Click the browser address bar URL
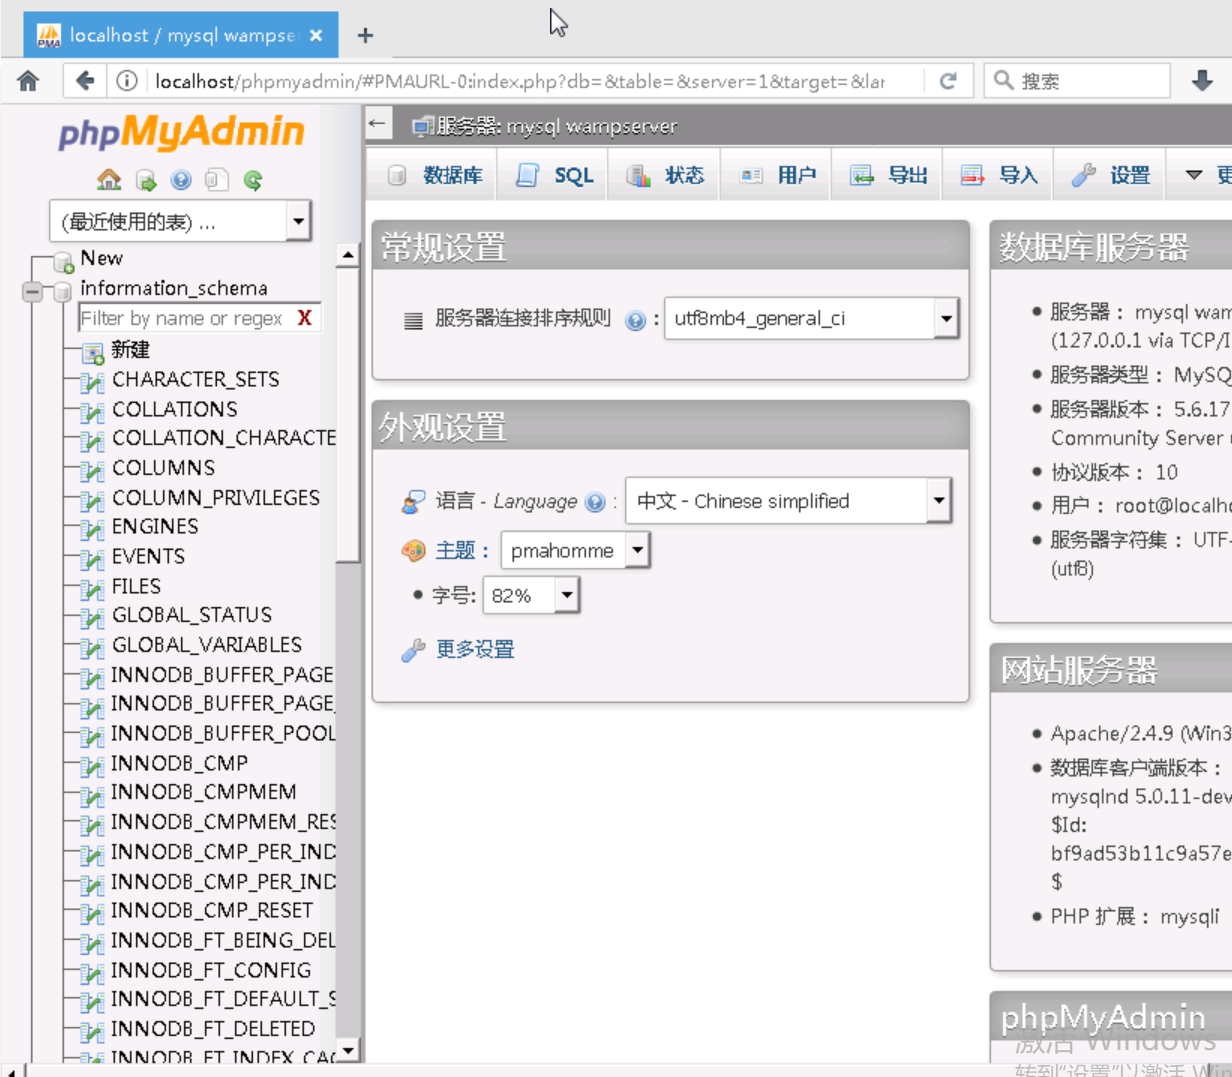 tap(520, 81)
